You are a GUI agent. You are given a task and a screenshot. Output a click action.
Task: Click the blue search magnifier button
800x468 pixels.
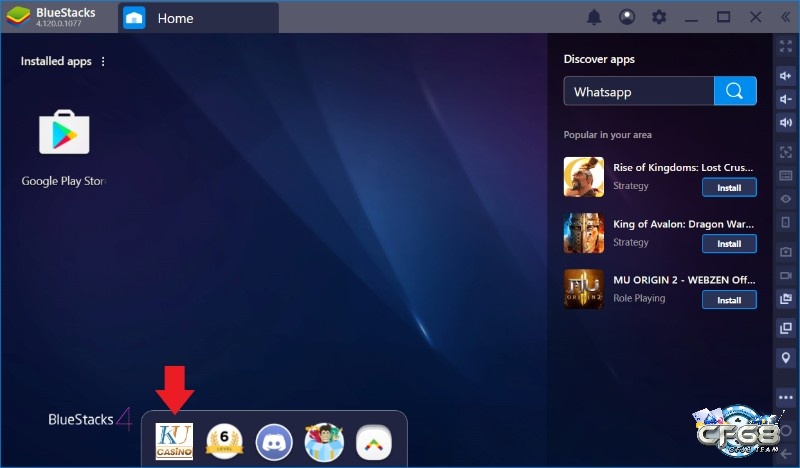(735, 91)
